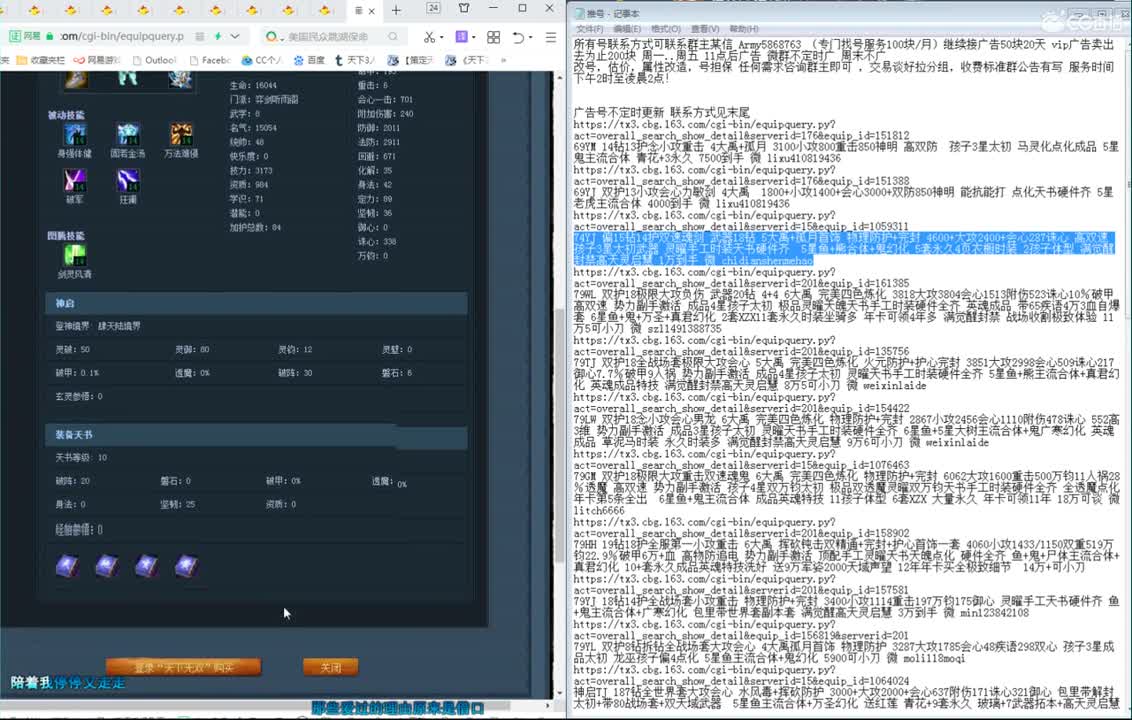The width and height of the screenshot is (1132, 720).
Task: Click the orange 登录"天下无双"购买 button
Action: tap(183, 667)
